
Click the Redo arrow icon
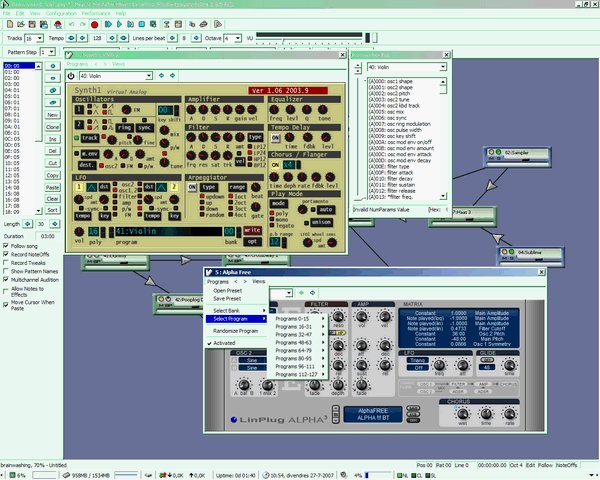[x=83, y=24]
